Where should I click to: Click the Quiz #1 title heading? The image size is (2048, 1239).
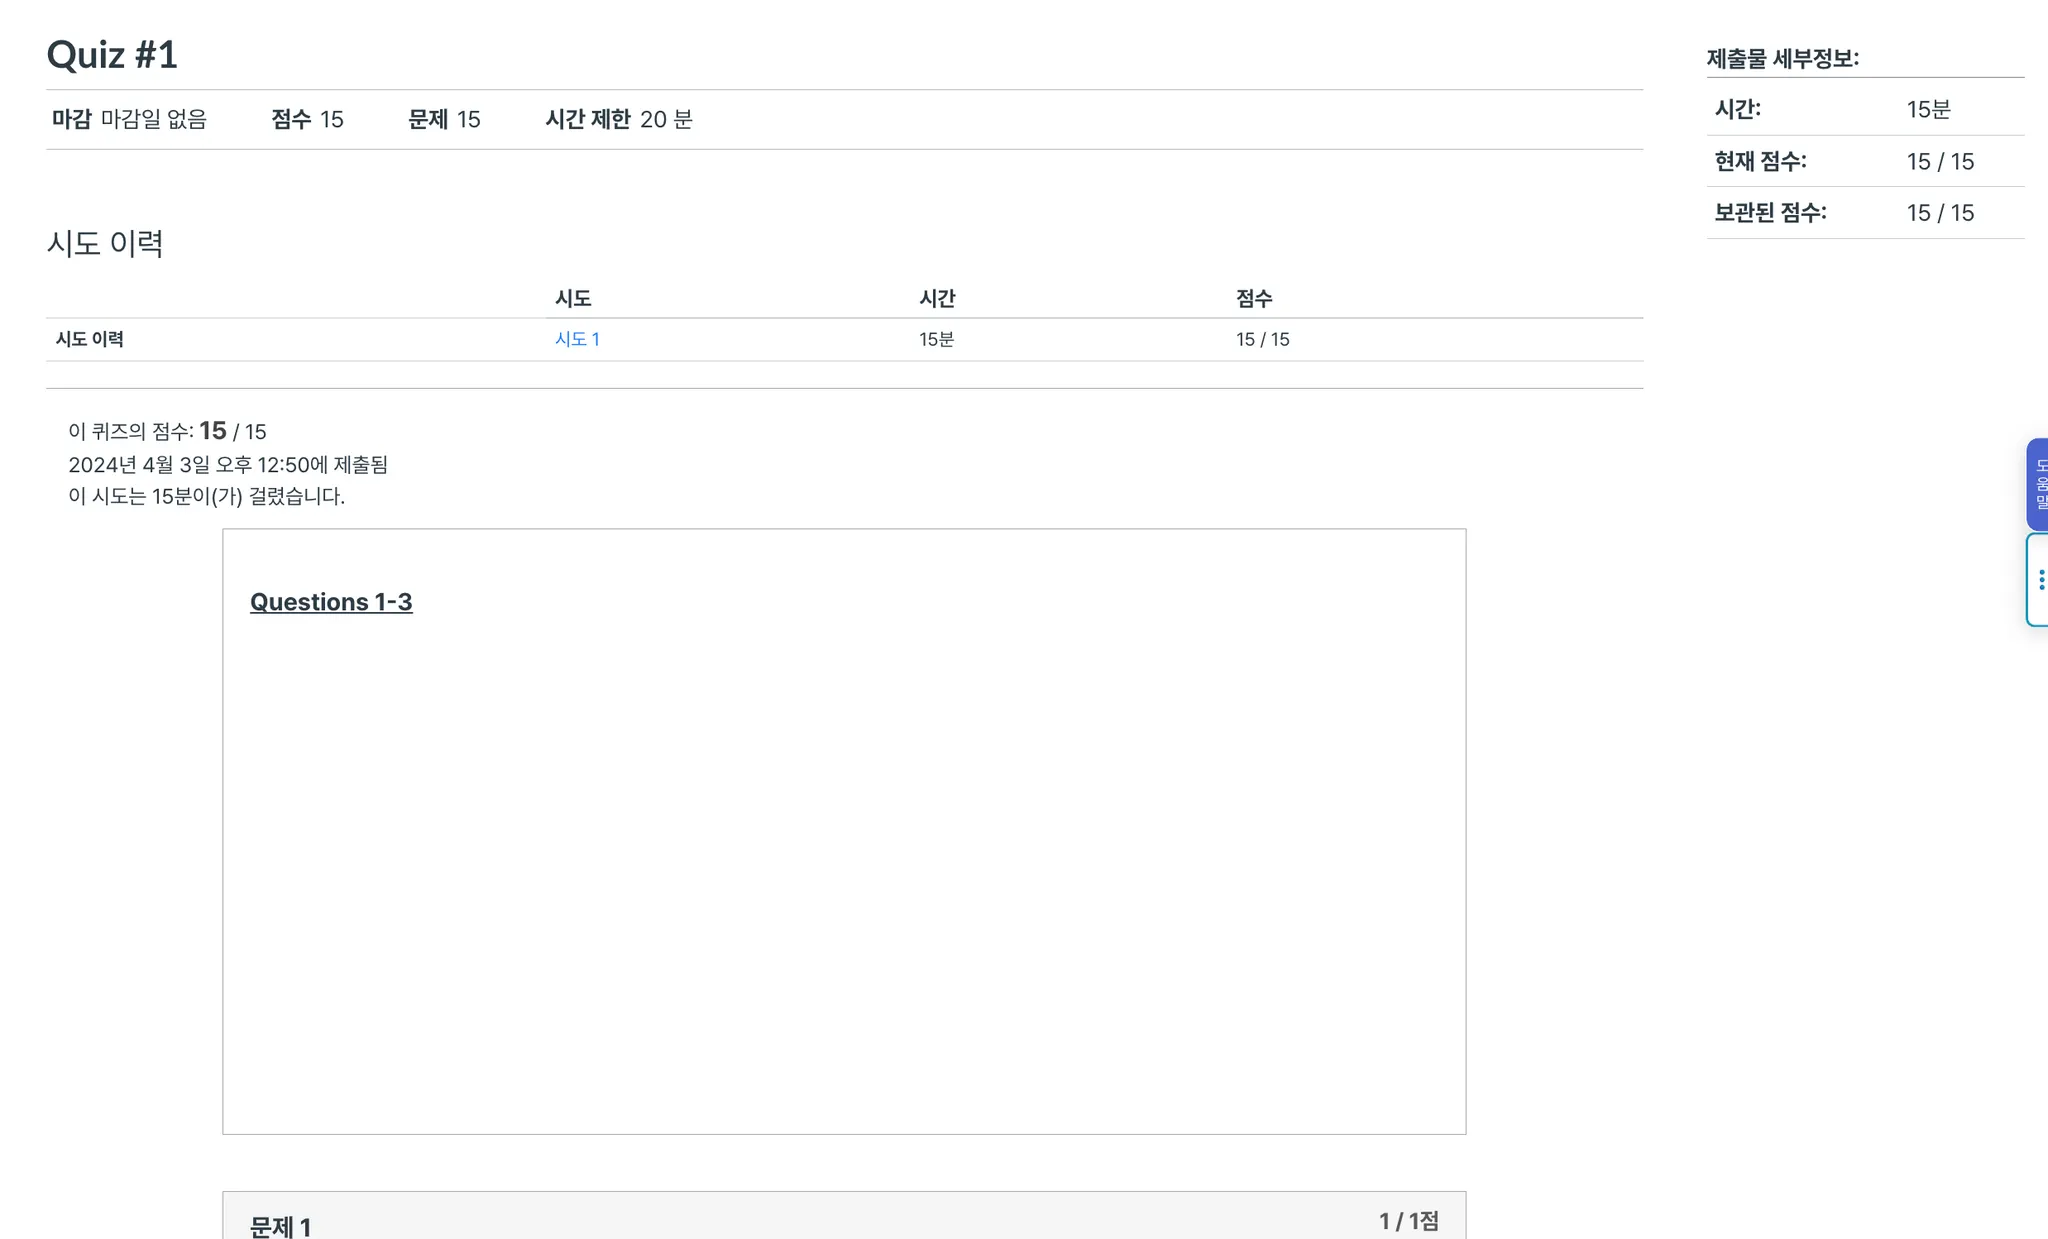click(x=112, y=55)
